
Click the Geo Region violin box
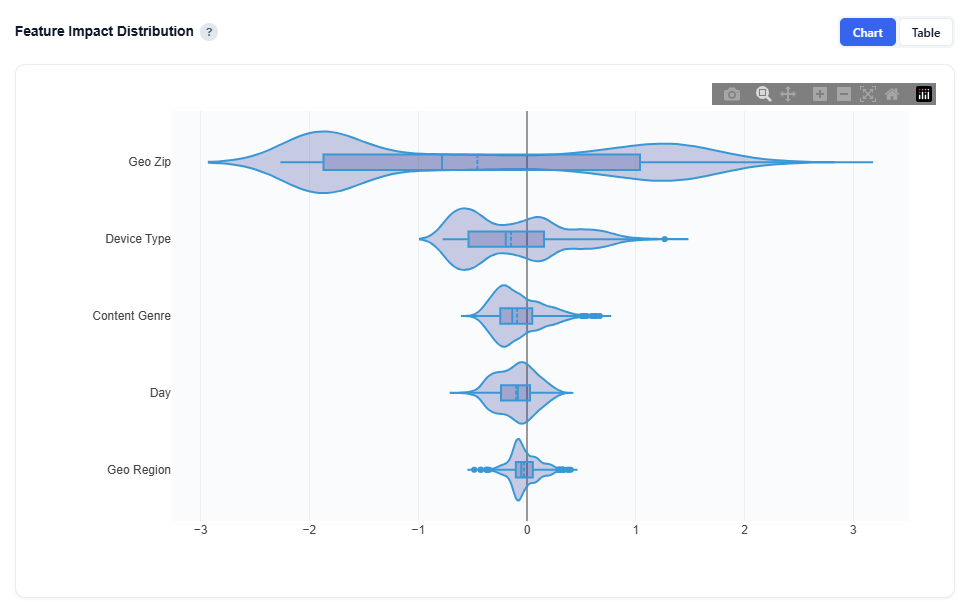pos(524,470)
